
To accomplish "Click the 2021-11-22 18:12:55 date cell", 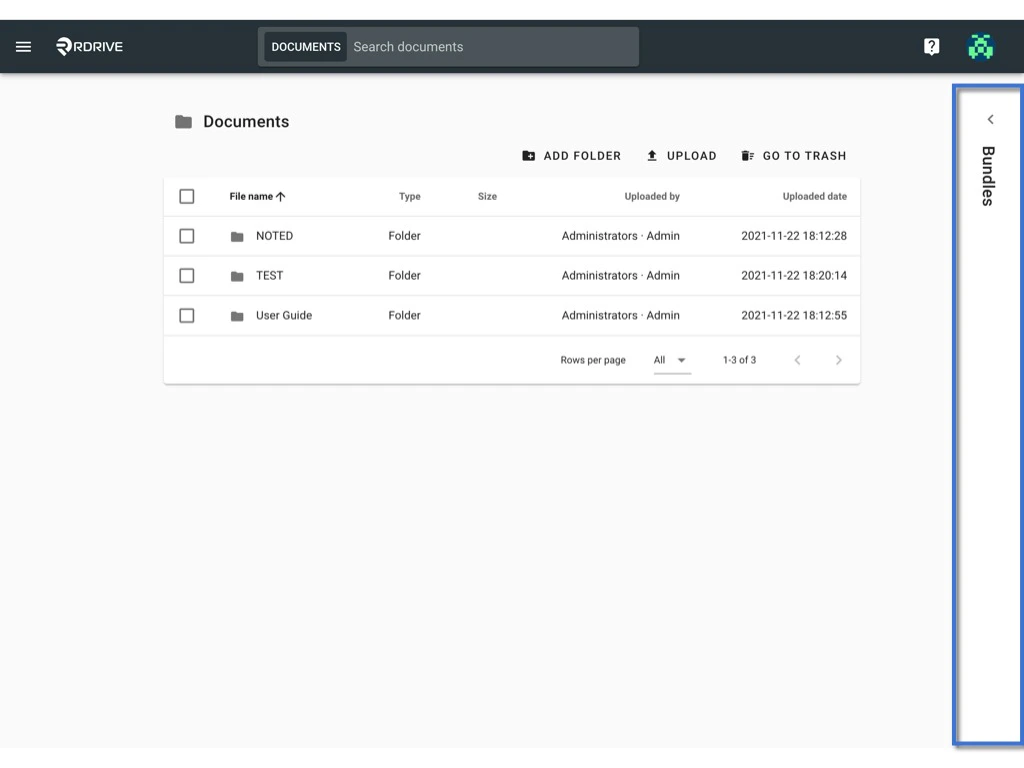I will [x=793, y=315].
